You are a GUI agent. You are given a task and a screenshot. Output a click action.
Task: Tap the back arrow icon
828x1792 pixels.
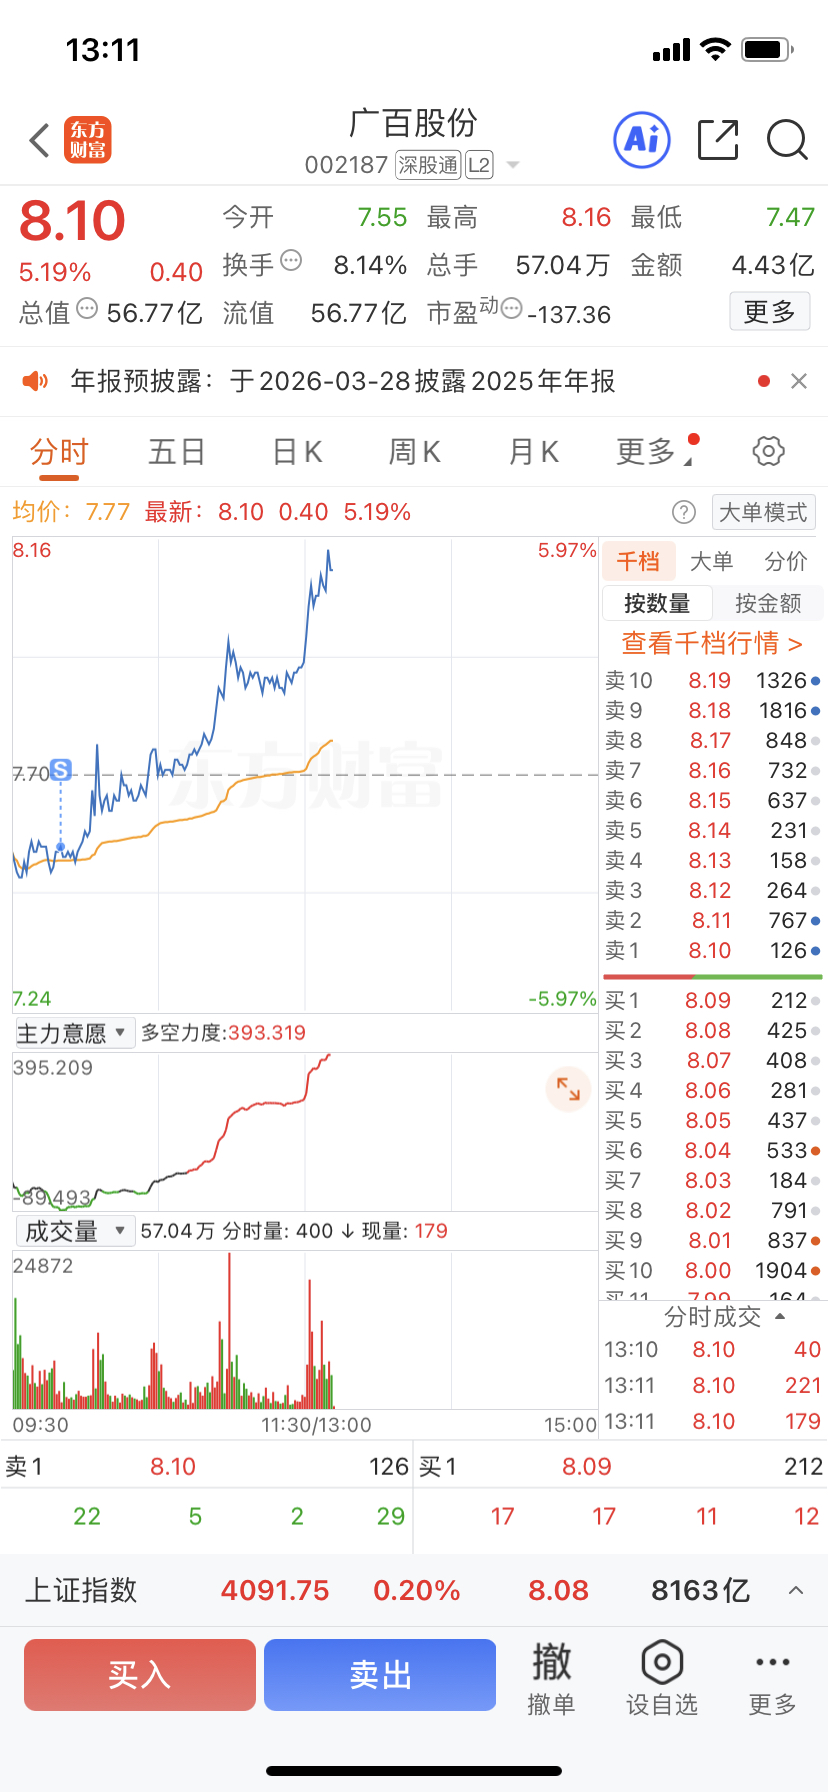(x=40, y=141)
